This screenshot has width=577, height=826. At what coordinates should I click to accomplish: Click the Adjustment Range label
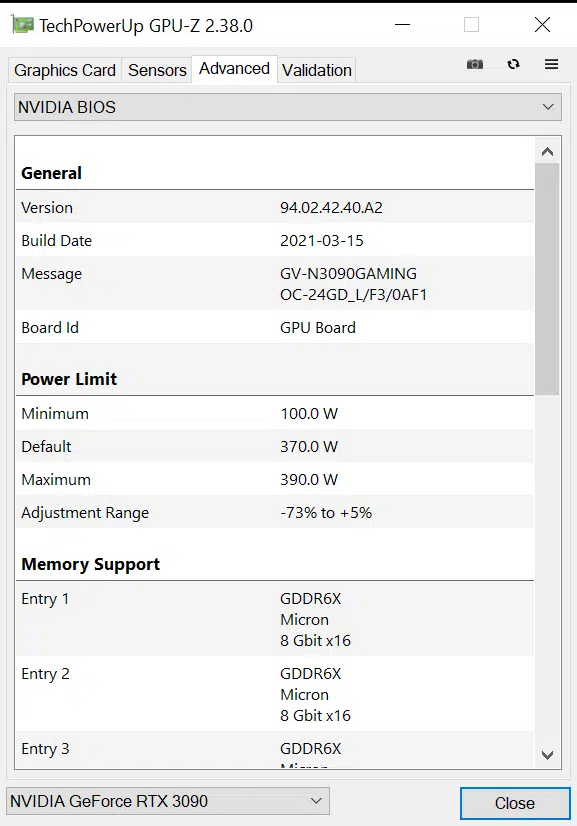pyautogui.click(x=85, y=513)
